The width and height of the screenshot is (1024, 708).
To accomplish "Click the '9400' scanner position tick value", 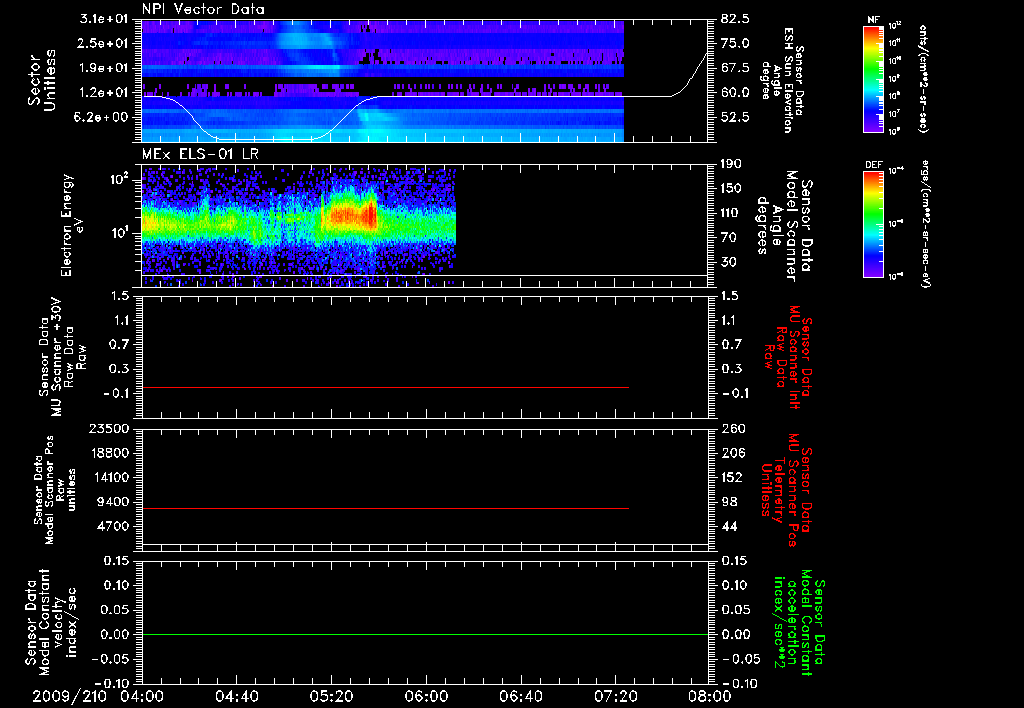I will (x=113, y=502).
